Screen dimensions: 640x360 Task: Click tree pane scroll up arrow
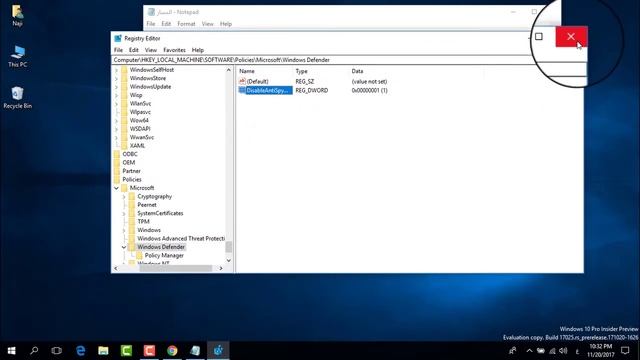coord(229,70)
